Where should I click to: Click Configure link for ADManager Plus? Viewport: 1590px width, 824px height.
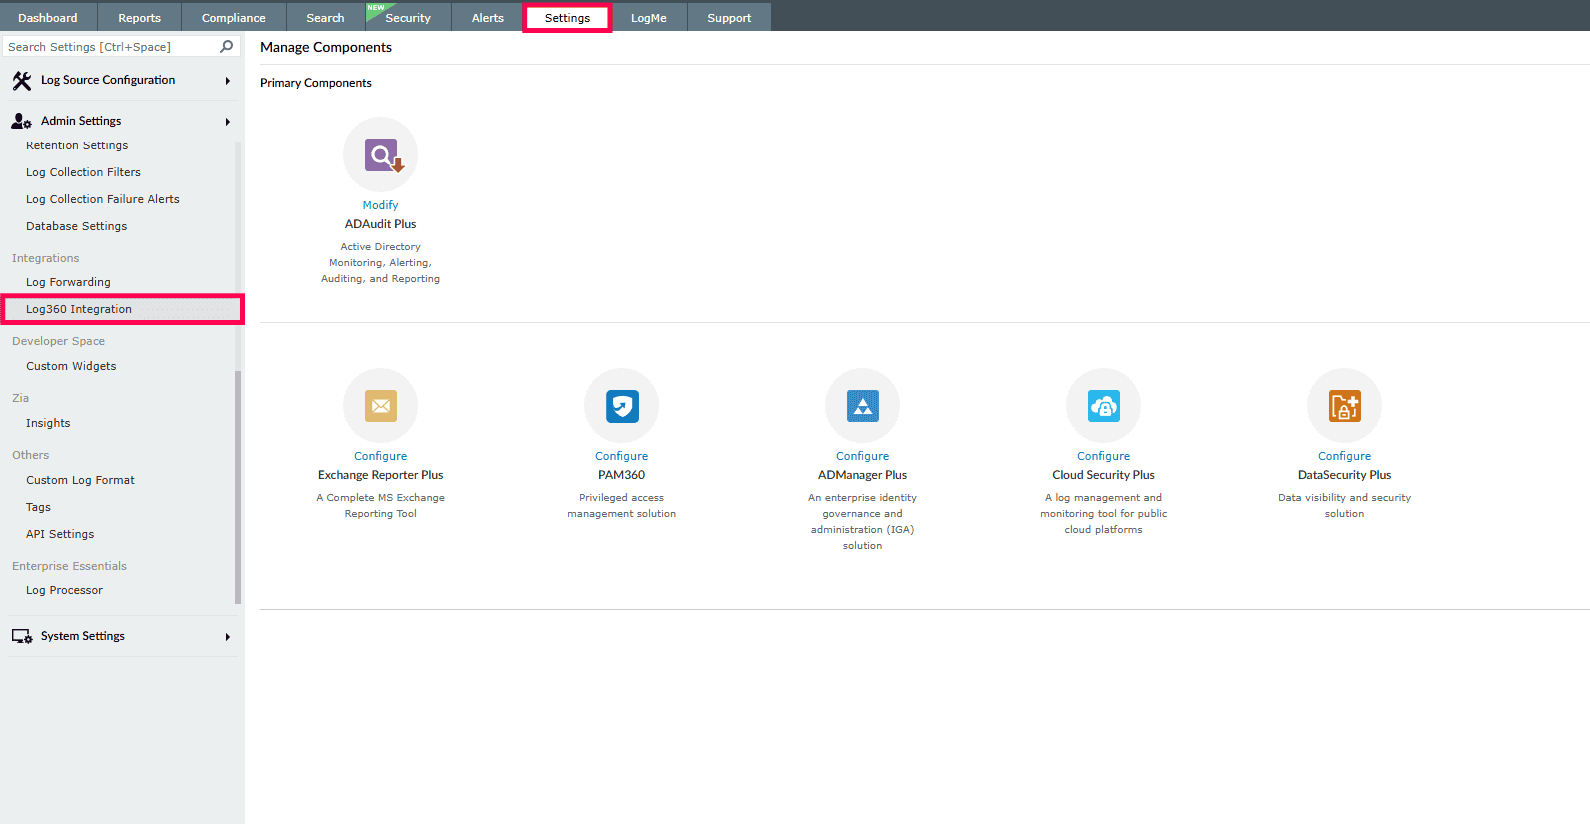click(x=863, y=456)
